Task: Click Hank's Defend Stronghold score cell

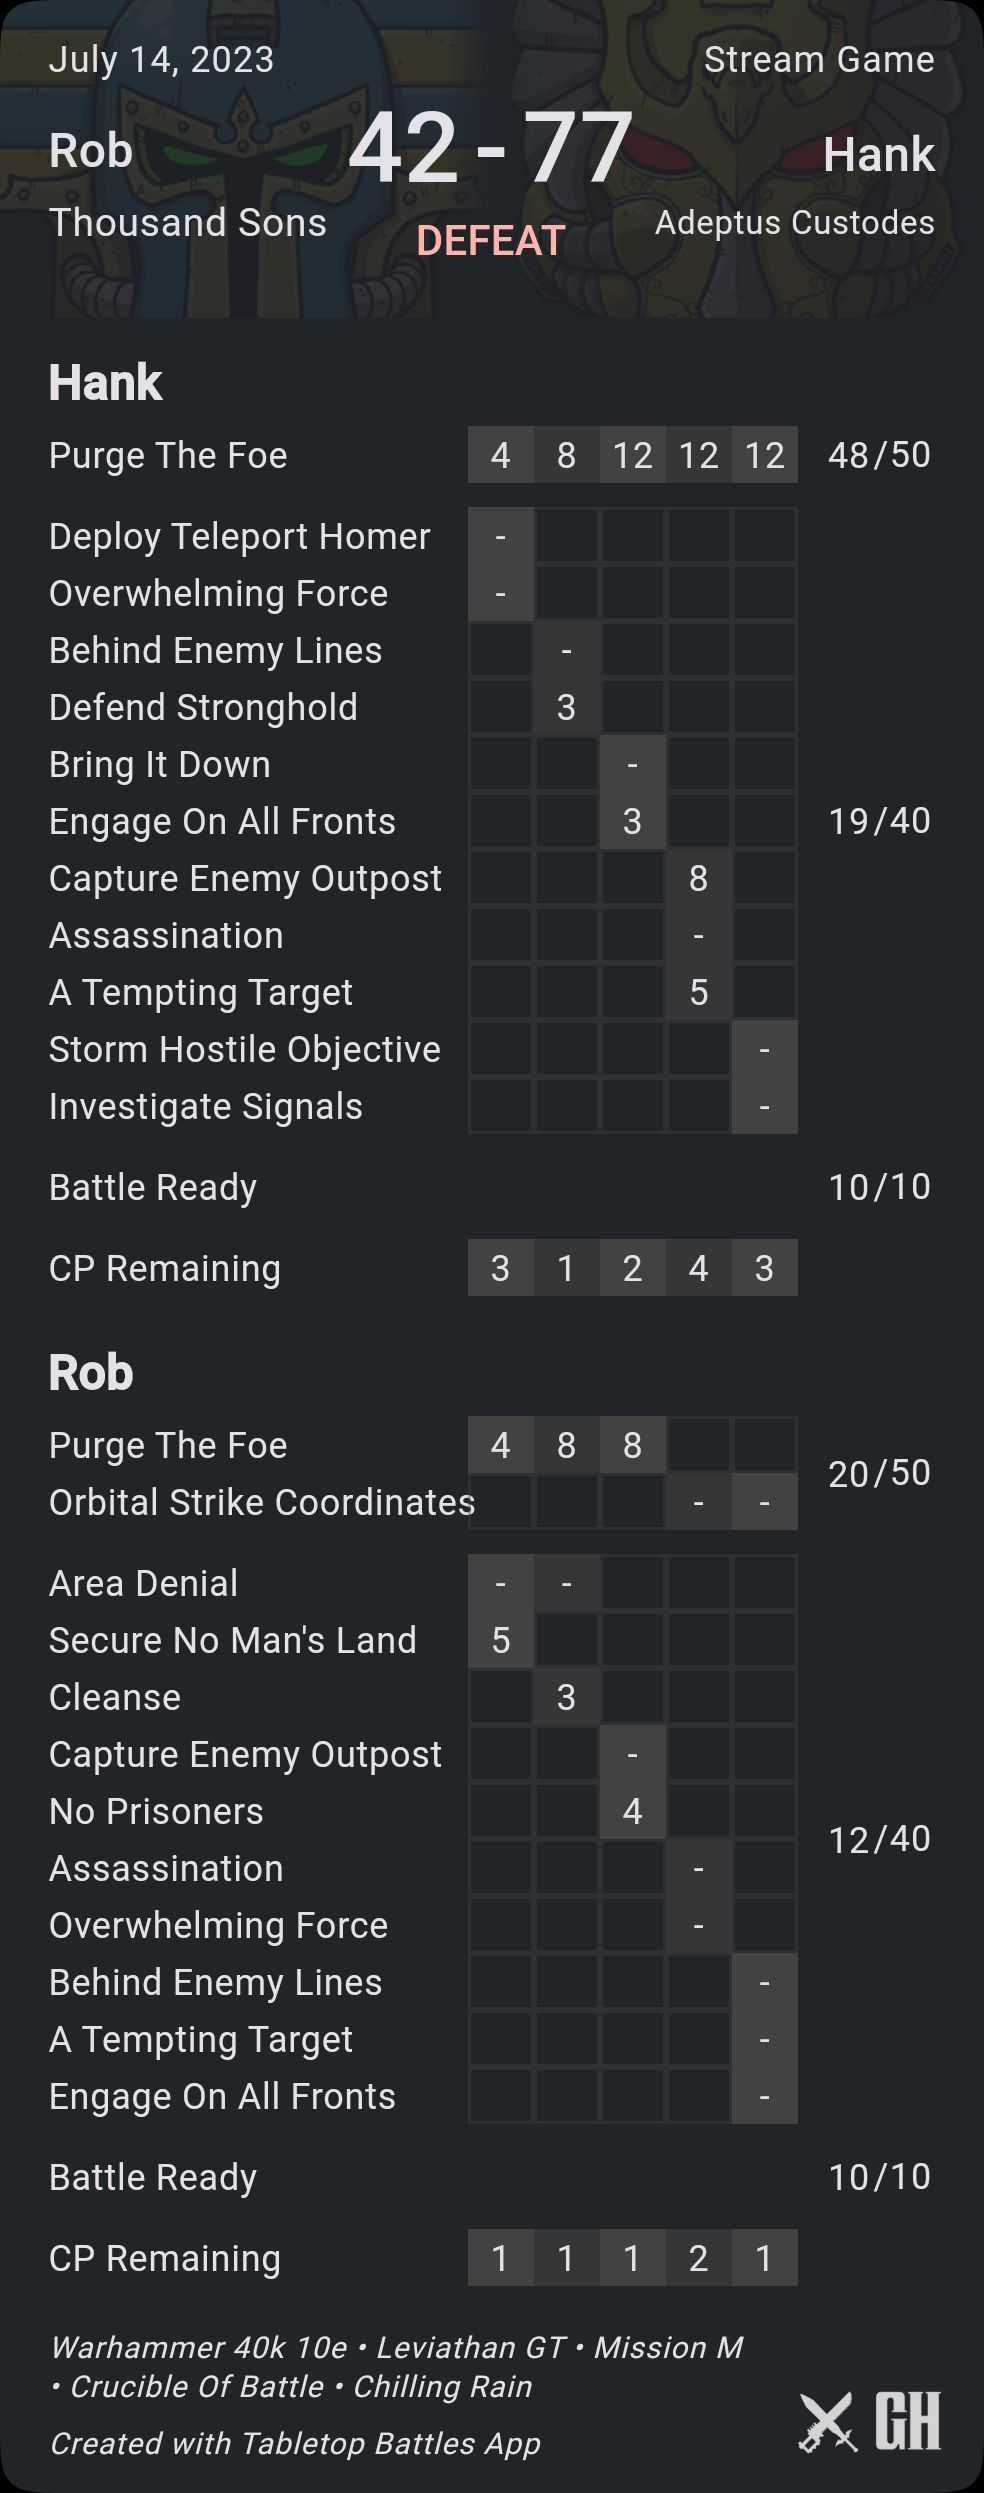Action: coord(566,707)
